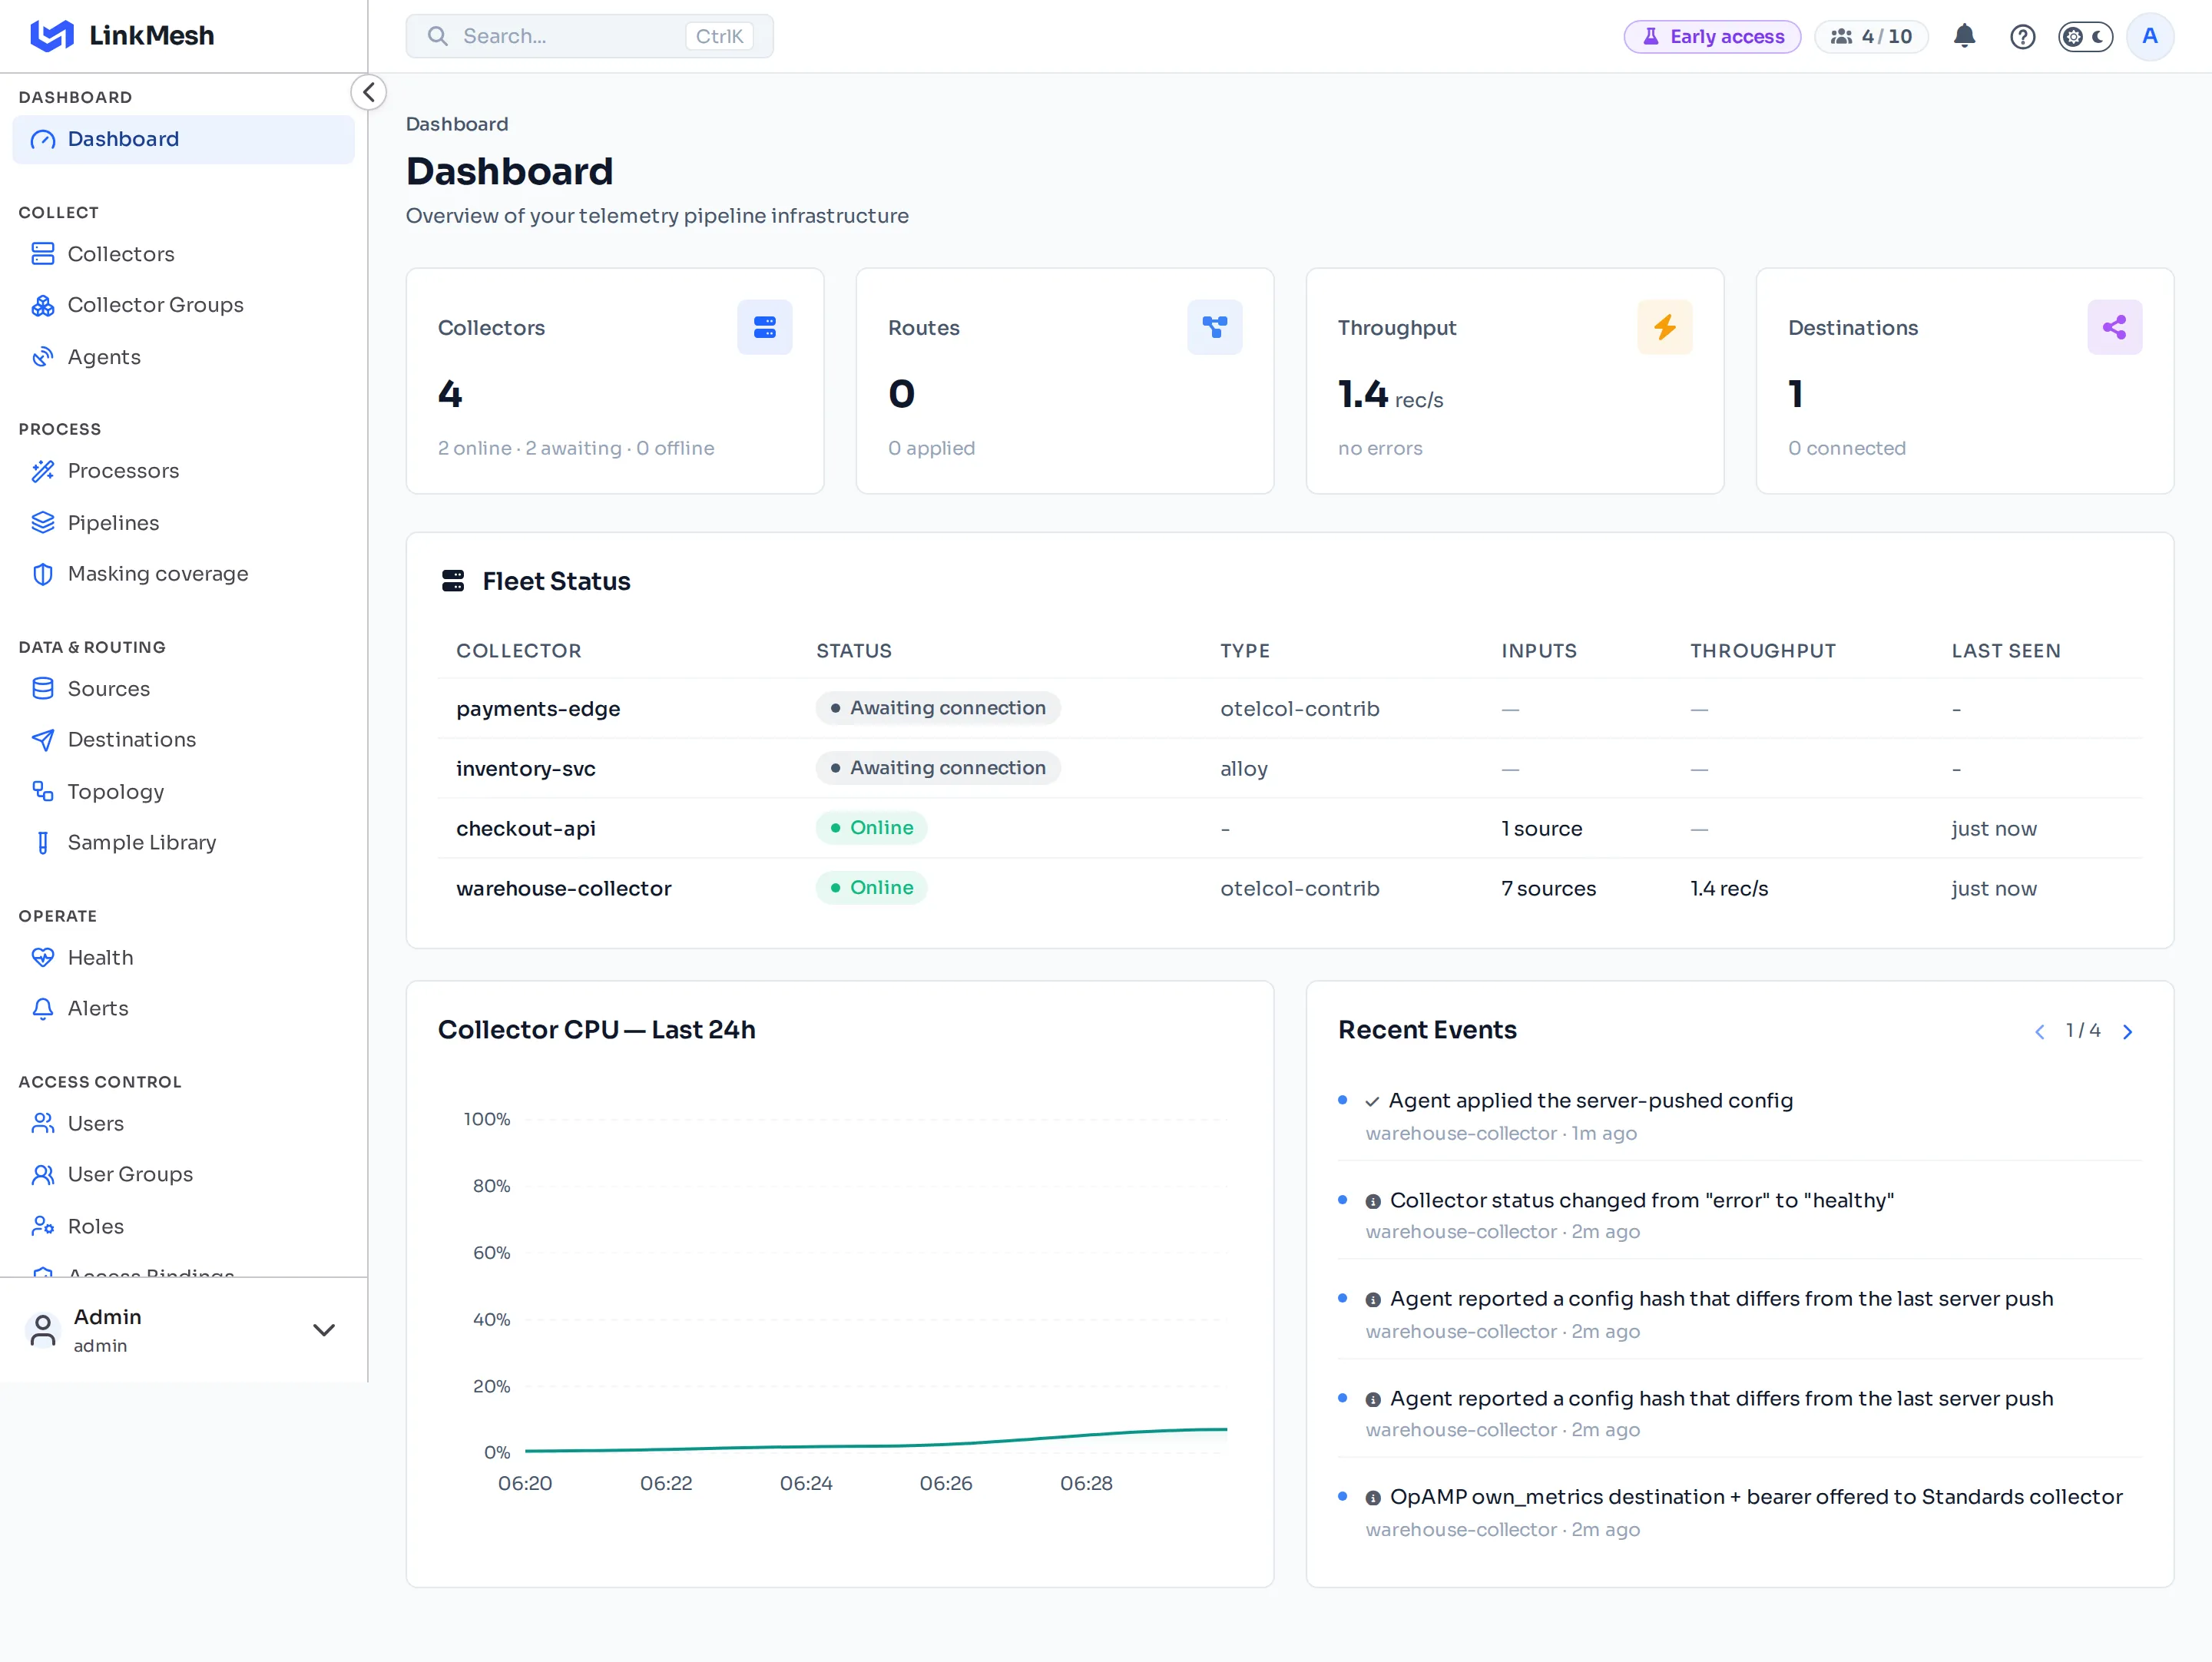Expand the Admin account menu chevron
The height and width of the screenshot is (1662, 2212).
click(x=324, y=1331)
